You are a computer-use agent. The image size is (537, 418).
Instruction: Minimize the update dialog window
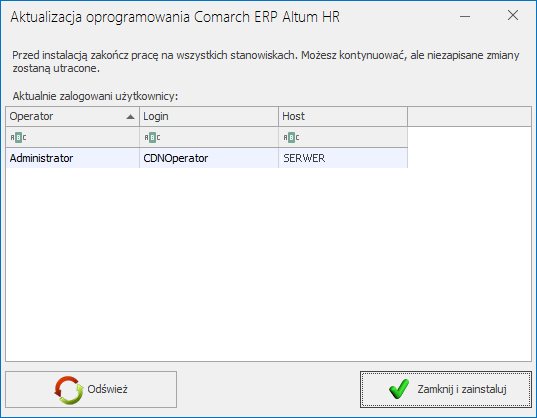click(x=465, y=16)
